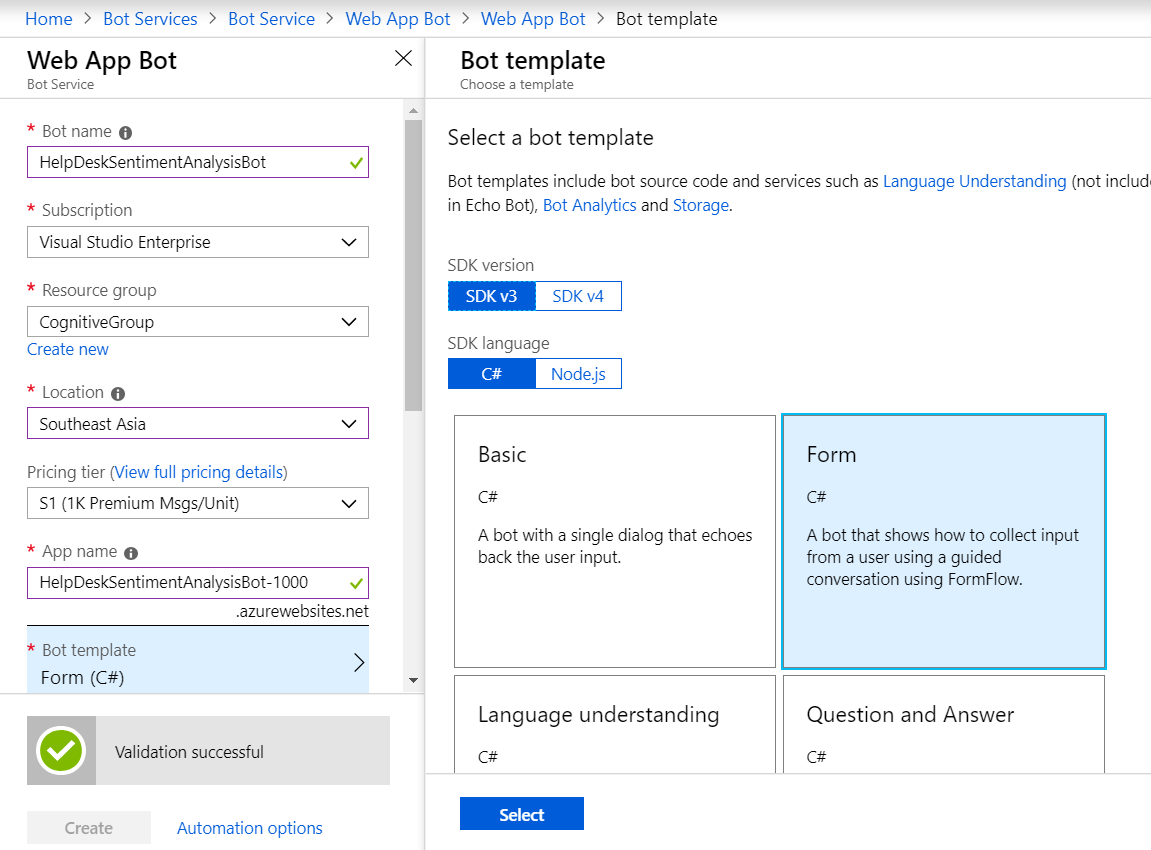The height and width of the screenshot is (850, 1151).
Task: Click the App name info icon
Action: click(x=131, y=553)
